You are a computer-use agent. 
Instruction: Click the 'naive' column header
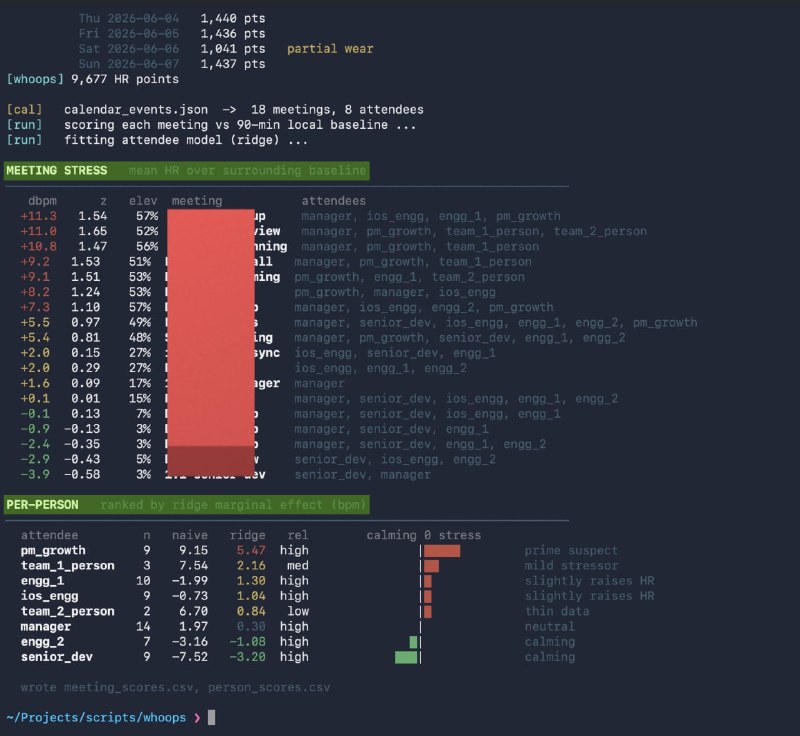click(x=190, y=535)
